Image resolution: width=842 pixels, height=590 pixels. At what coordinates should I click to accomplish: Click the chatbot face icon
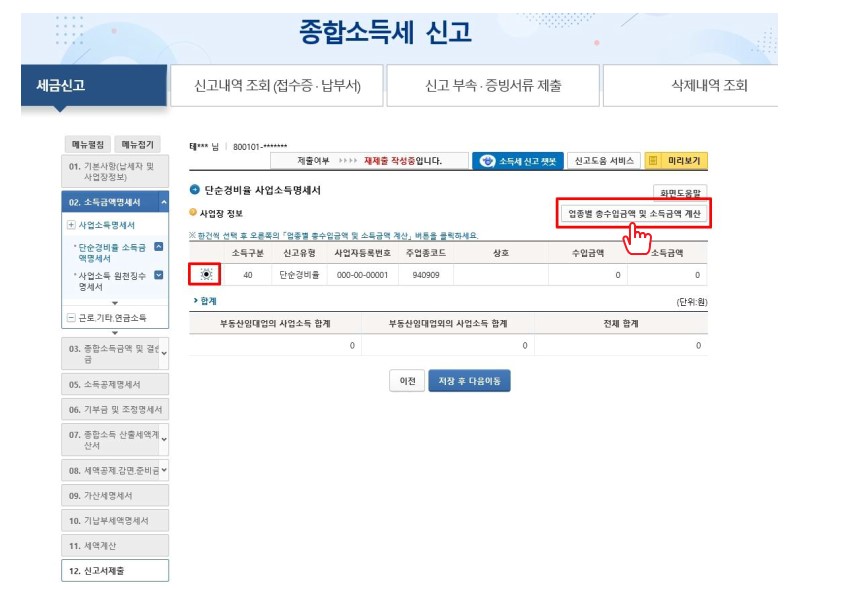pos(487,161)
